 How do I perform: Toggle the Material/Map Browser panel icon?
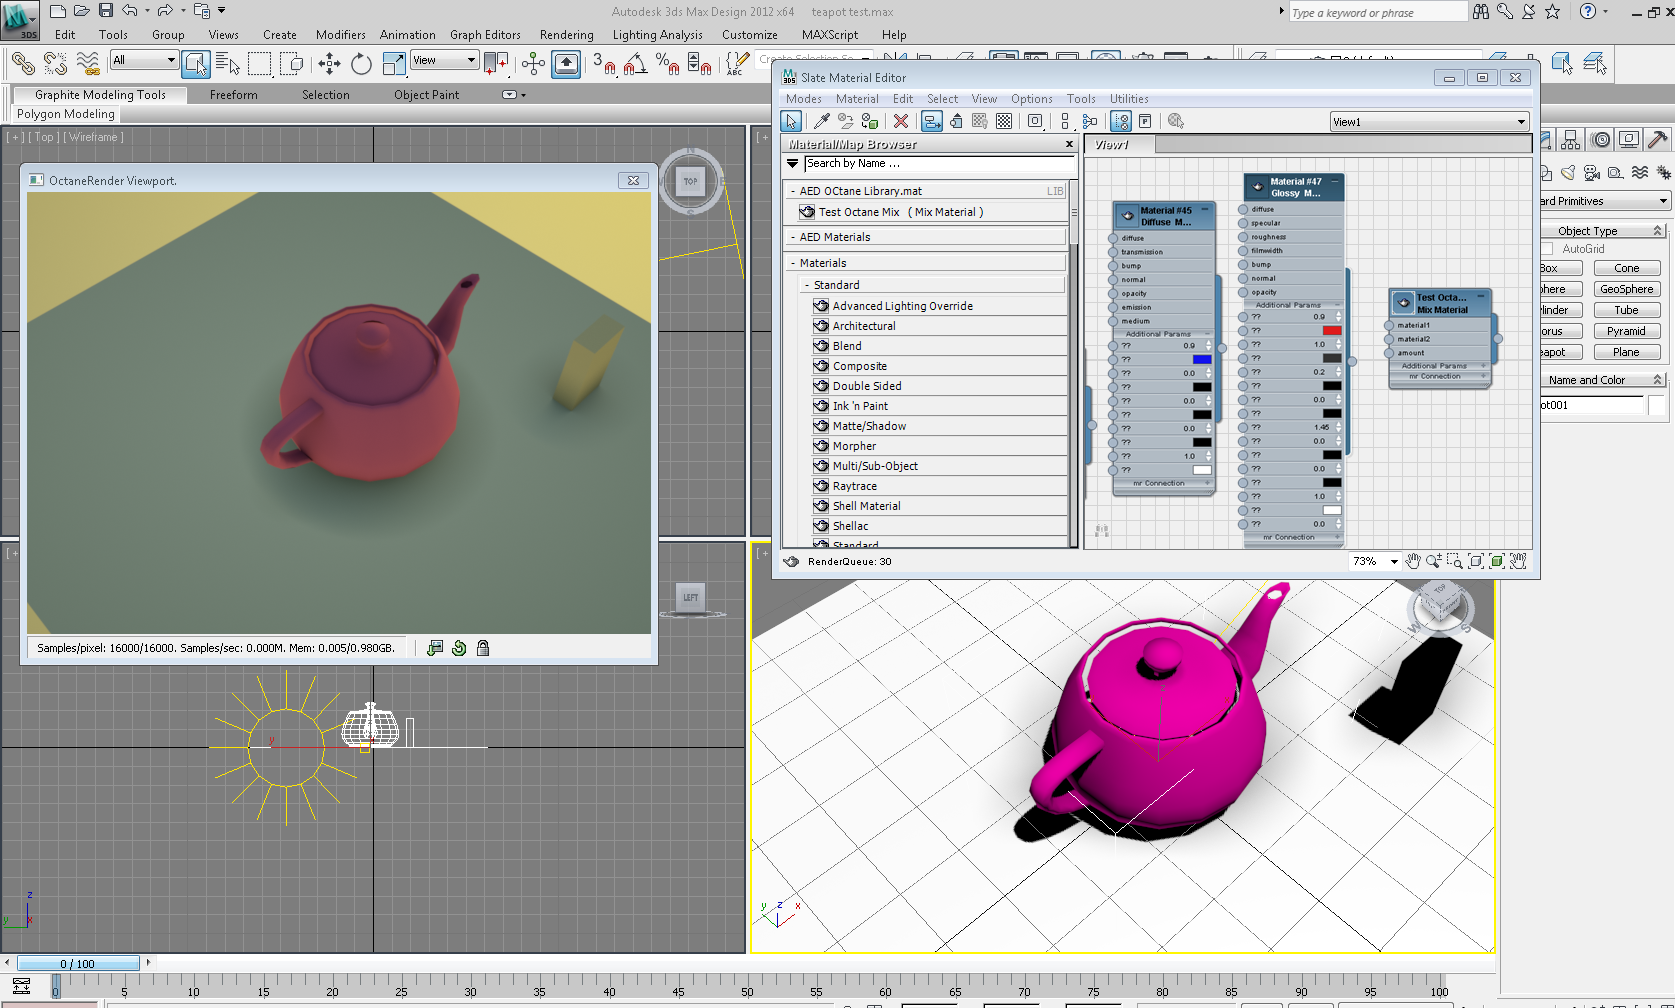(x=1121, y=121)
